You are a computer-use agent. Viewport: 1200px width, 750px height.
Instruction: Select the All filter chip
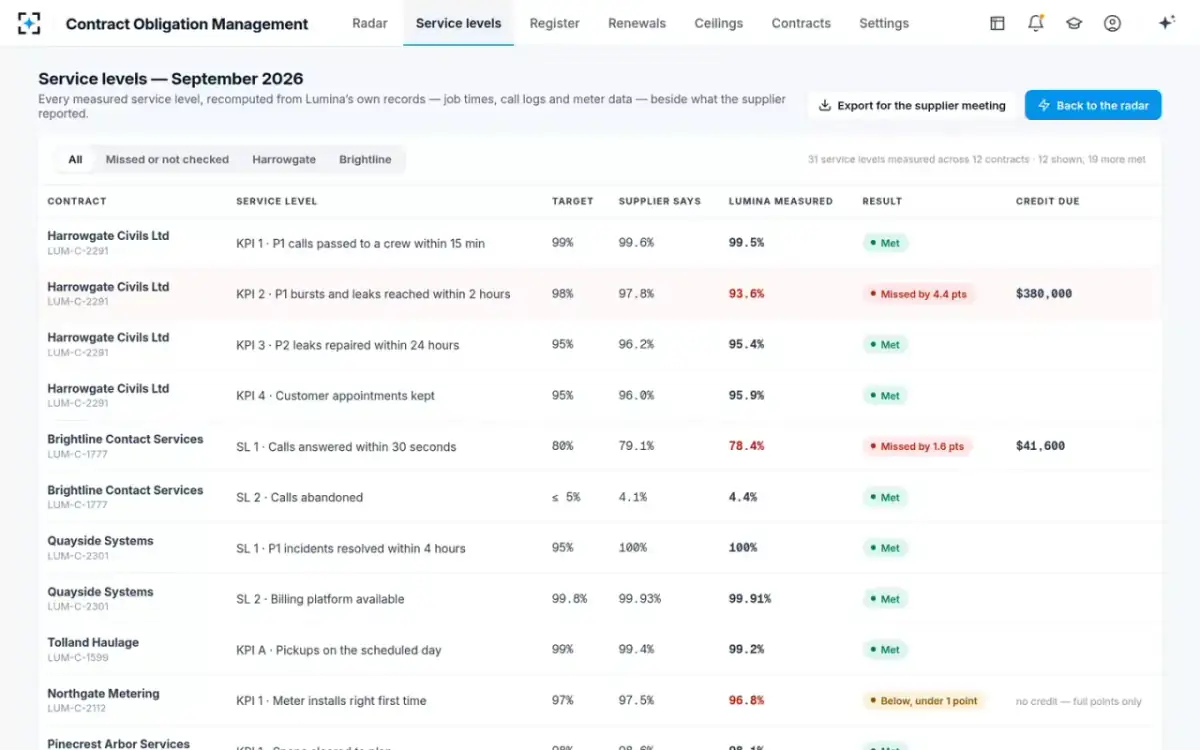[x=75, y=159]
